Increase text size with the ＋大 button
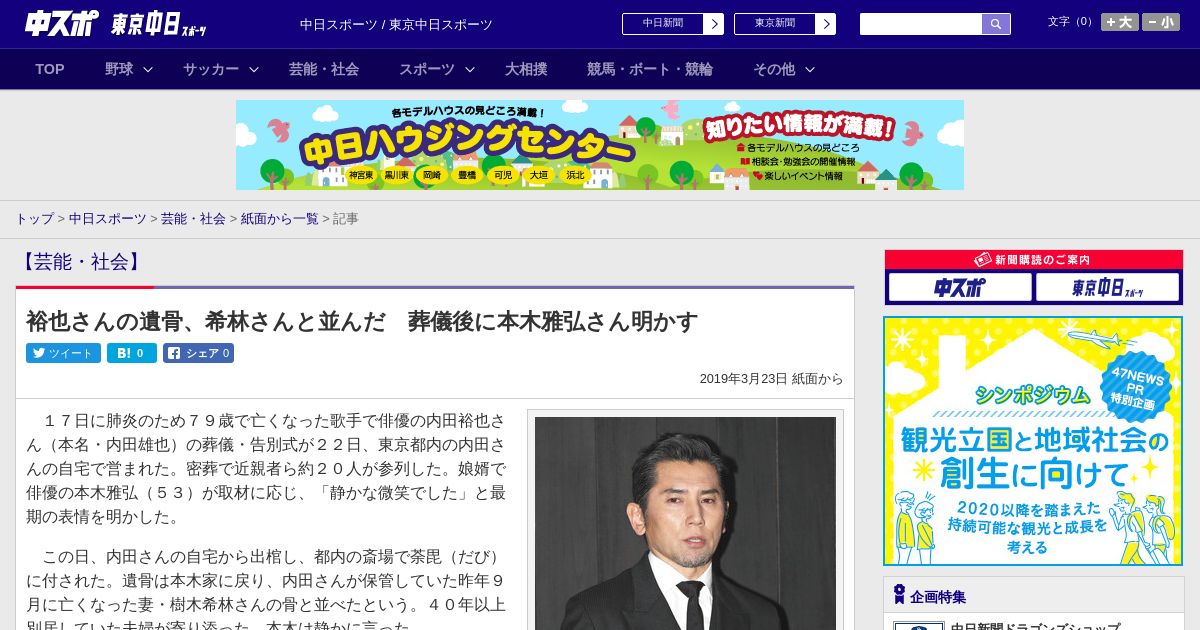This screenshot has width=1200, height=630. tap(1120, 22)
